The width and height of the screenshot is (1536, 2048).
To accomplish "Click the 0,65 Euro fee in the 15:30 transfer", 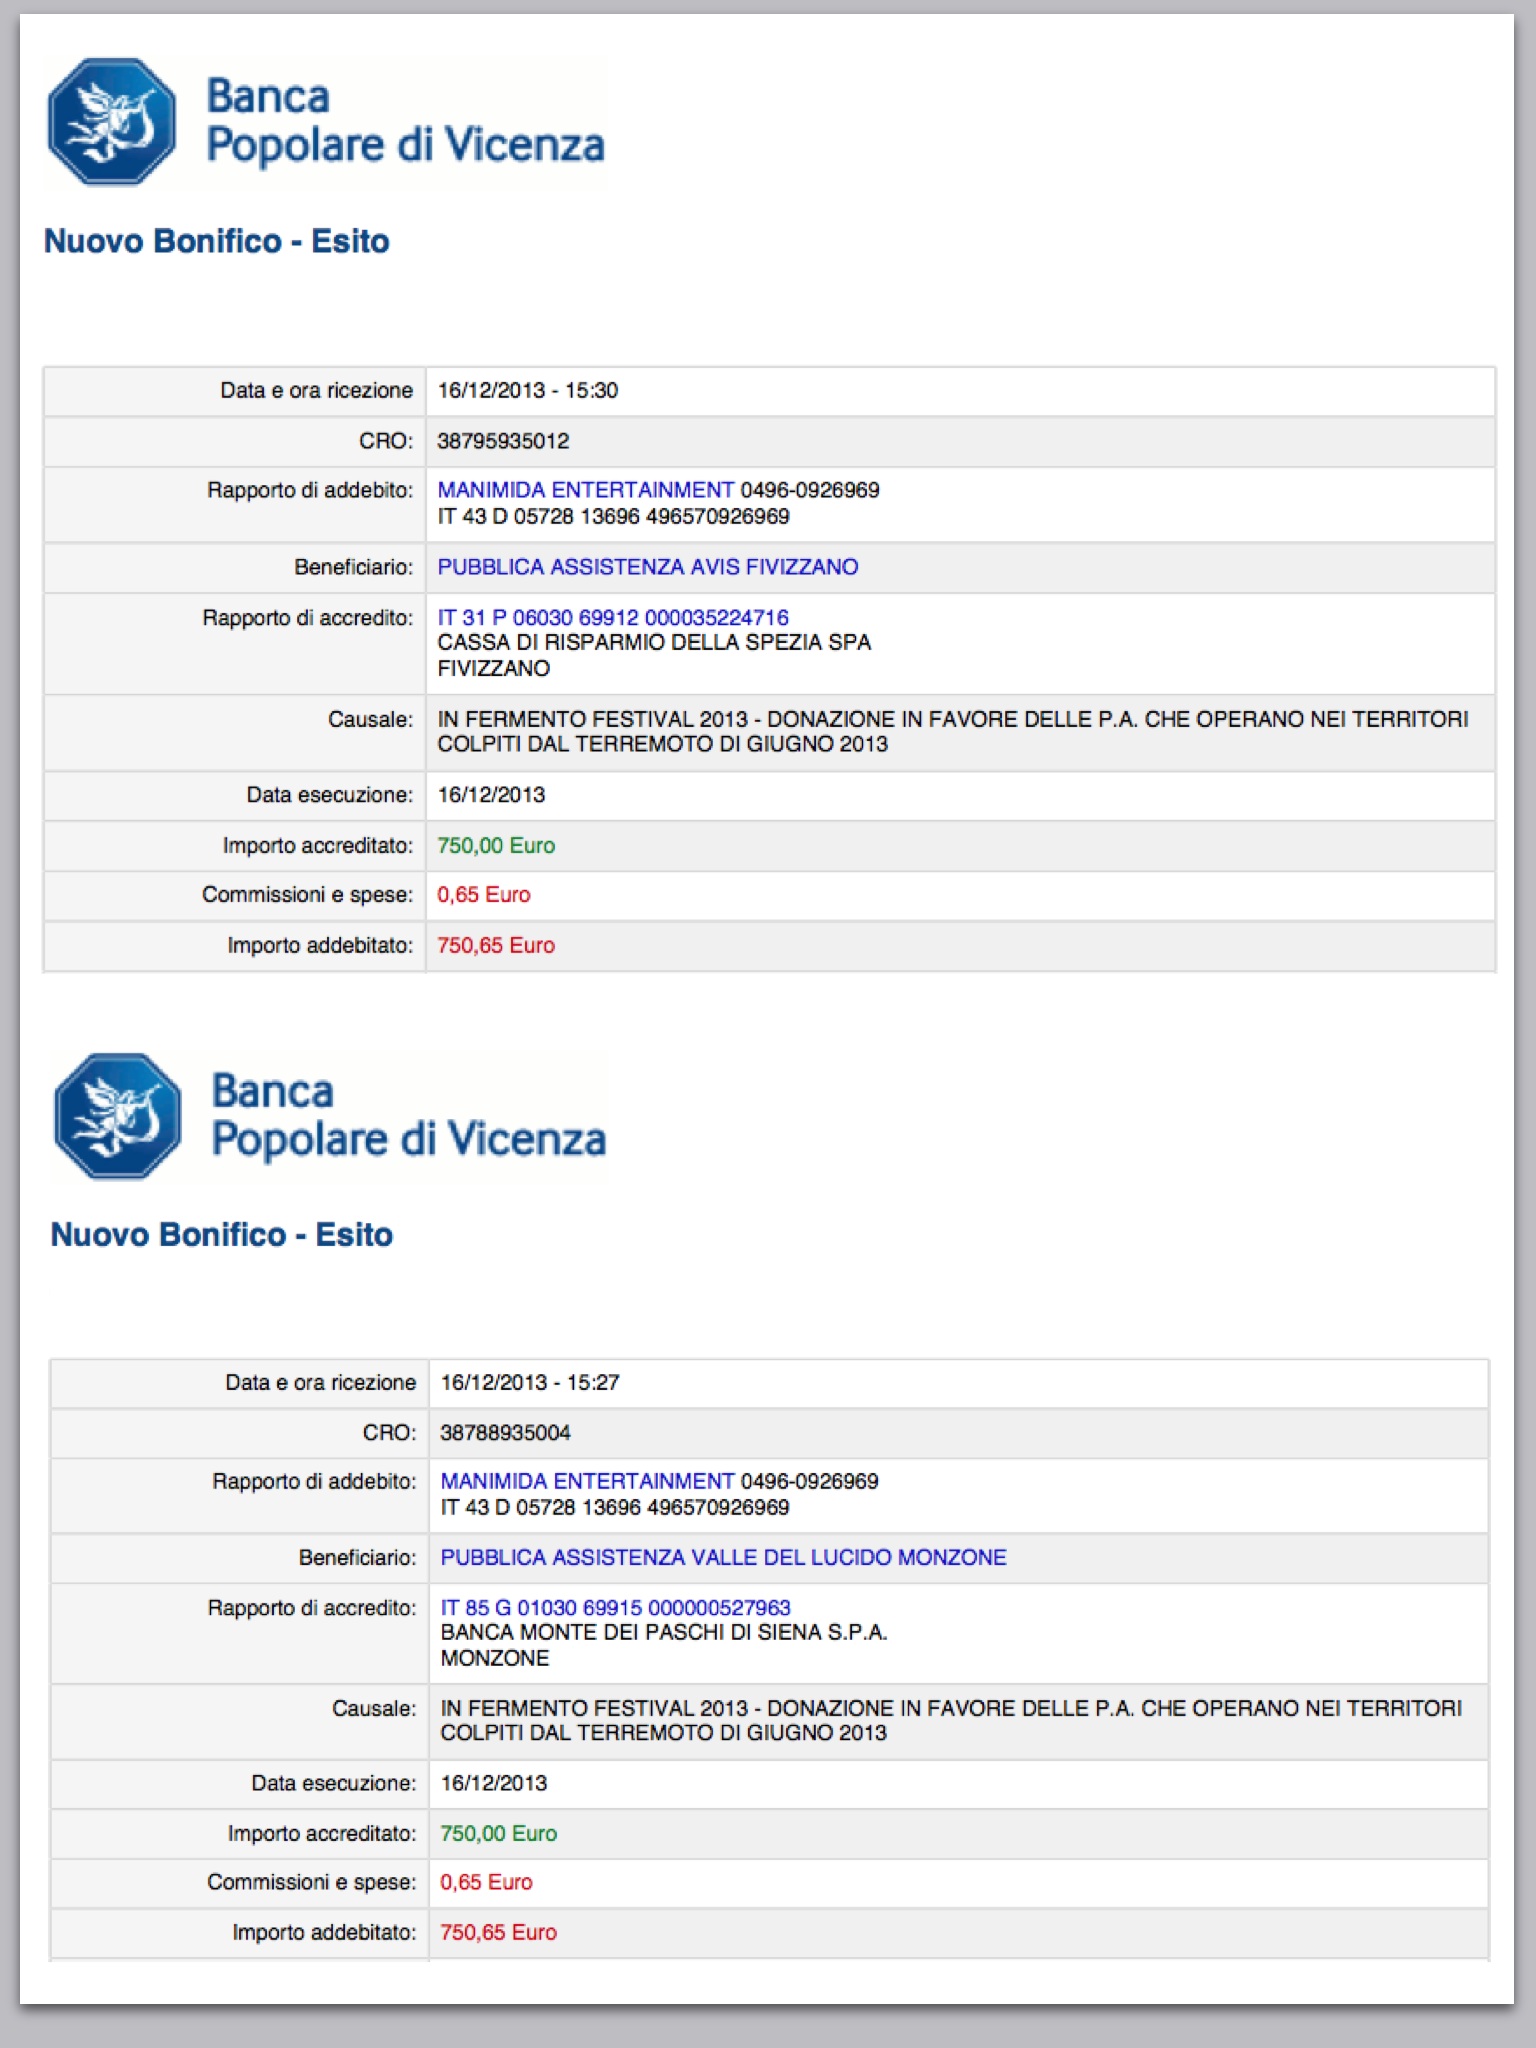I will click(x=484, y=895).
